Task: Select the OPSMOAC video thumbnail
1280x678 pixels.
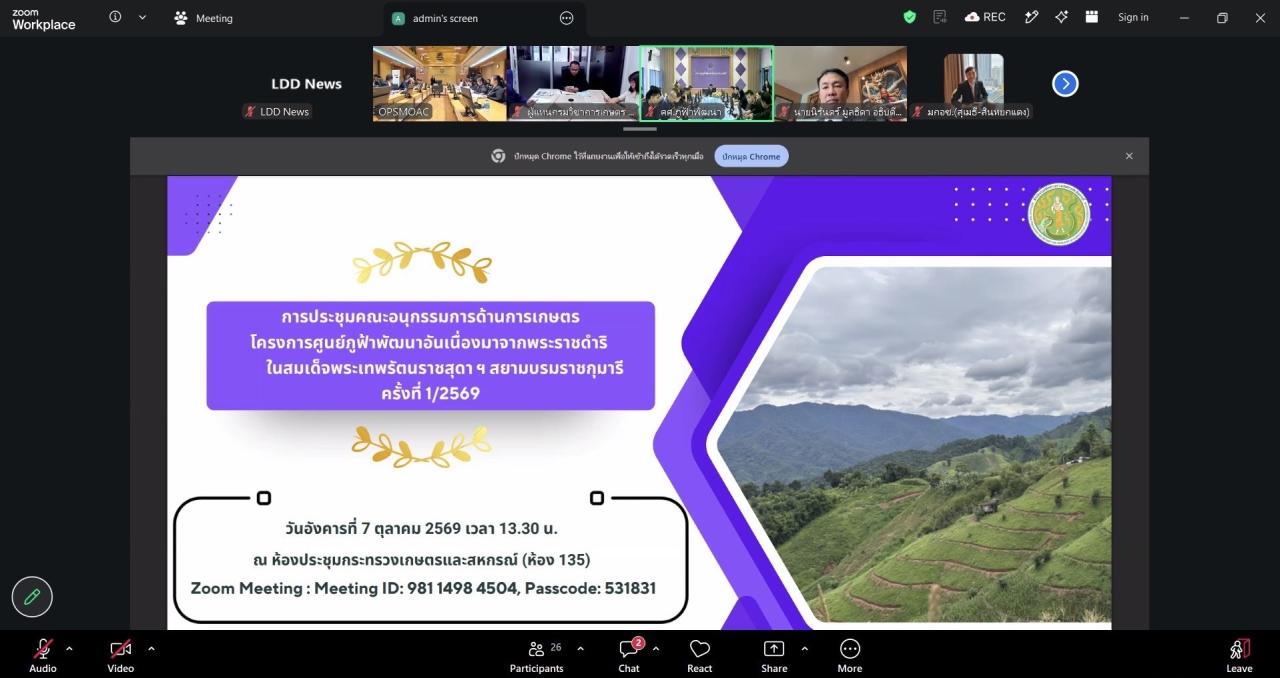Action: click(x=440, y=84)
